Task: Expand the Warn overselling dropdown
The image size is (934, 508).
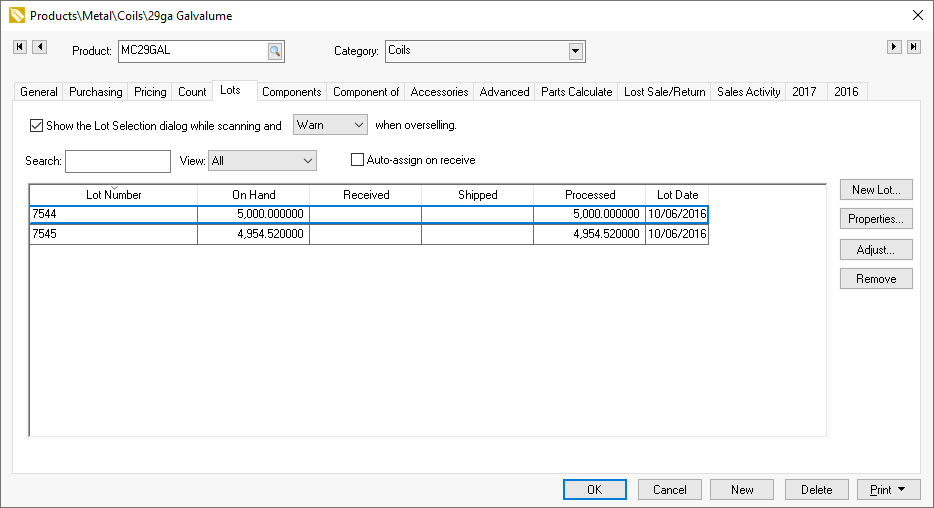Action: (x=359, y=125)
